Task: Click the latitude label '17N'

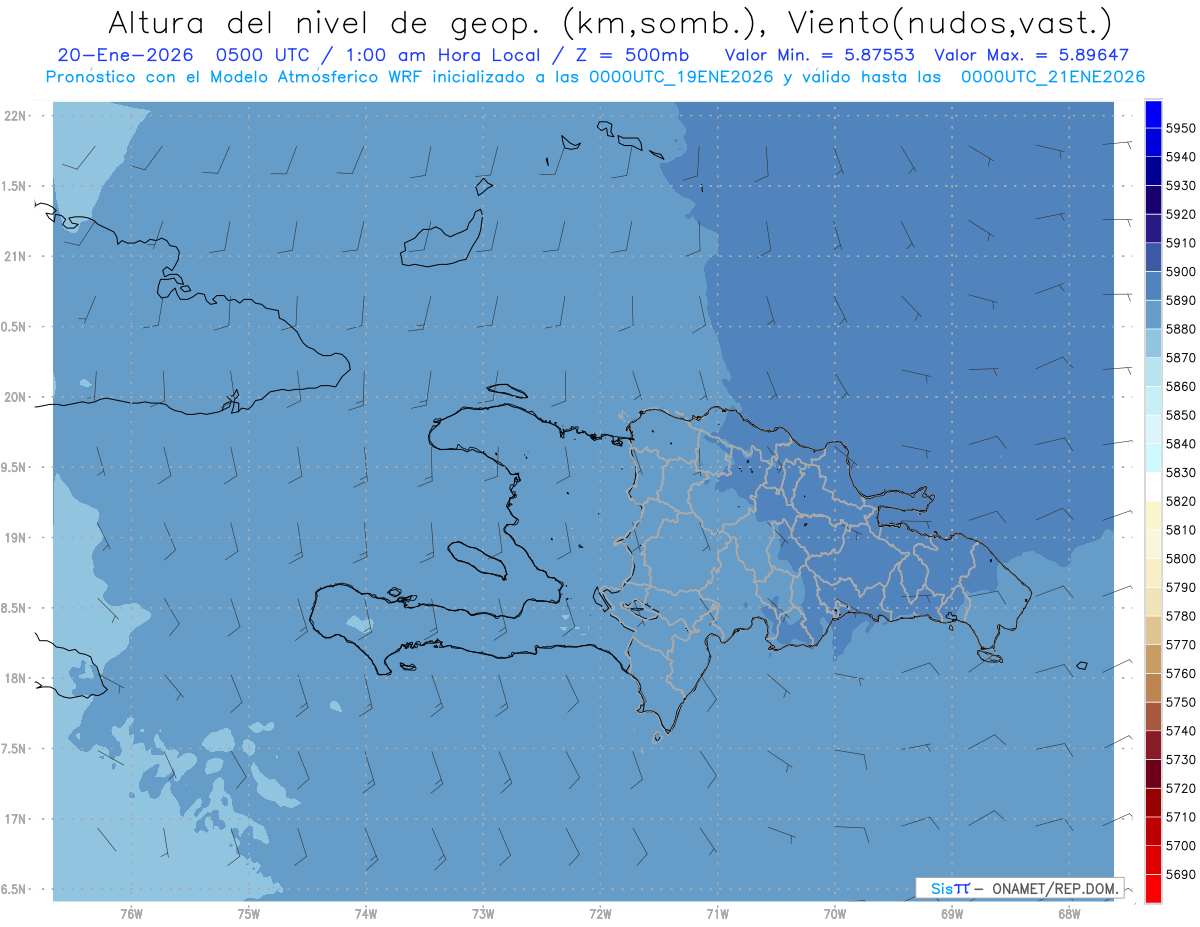Action: [x=15, y=819]
